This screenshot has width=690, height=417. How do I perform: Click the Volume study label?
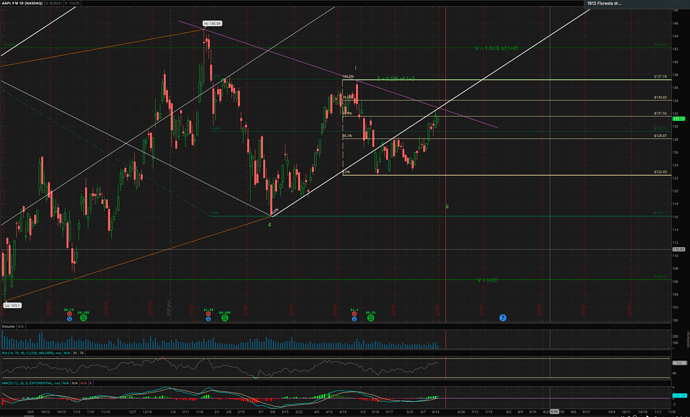[8, 327]
